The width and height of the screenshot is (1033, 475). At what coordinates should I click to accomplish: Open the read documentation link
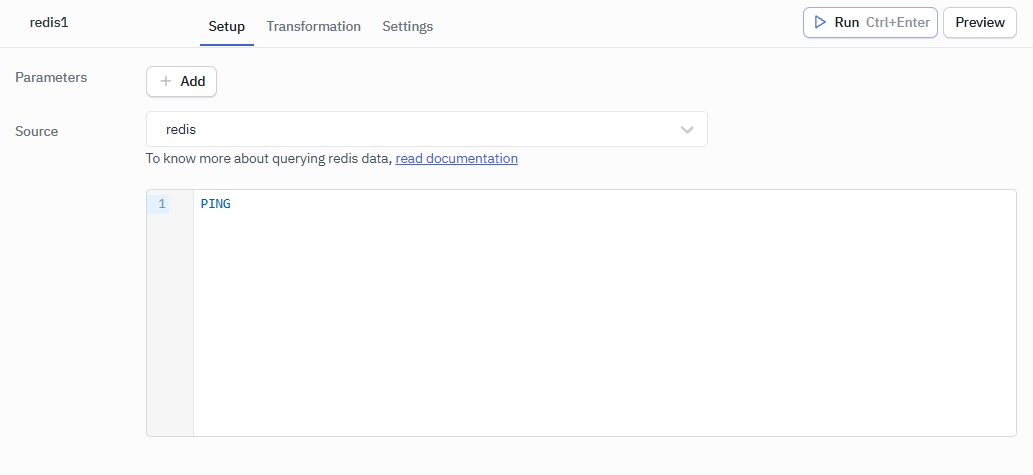pos(456,158)
